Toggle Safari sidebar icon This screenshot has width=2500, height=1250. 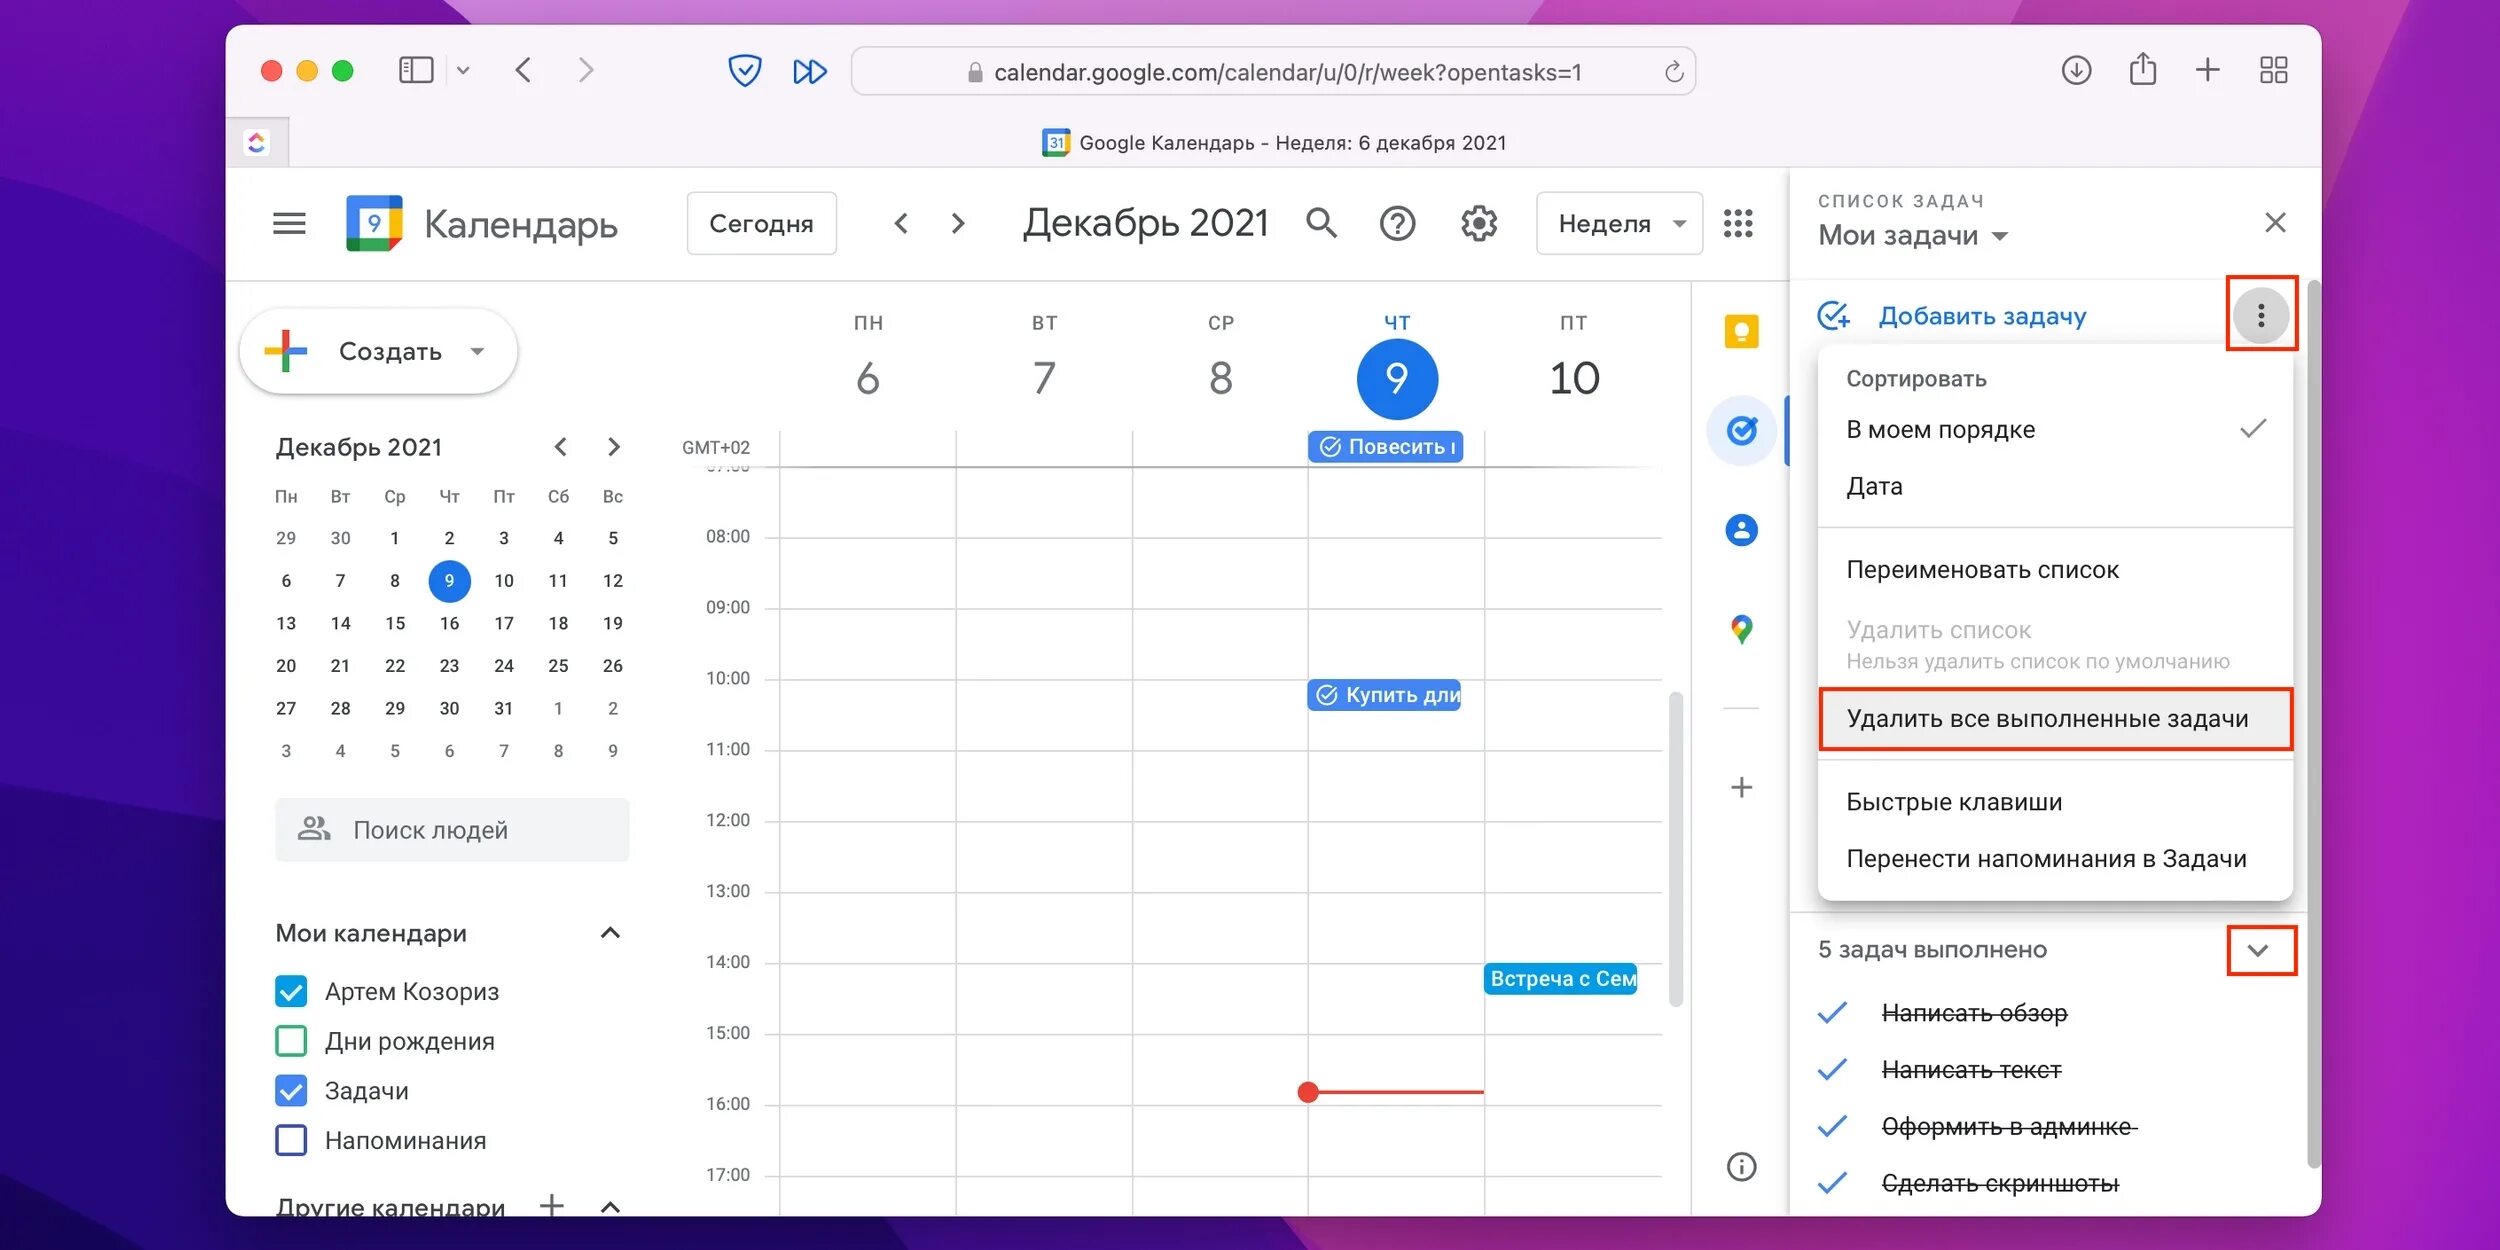(416, 70)
